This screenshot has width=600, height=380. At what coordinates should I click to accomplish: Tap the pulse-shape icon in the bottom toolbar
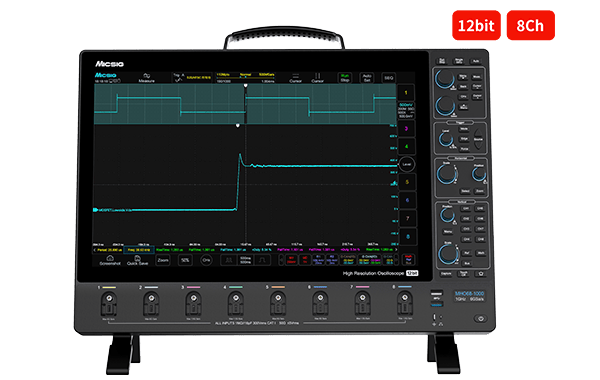(262, 260)
